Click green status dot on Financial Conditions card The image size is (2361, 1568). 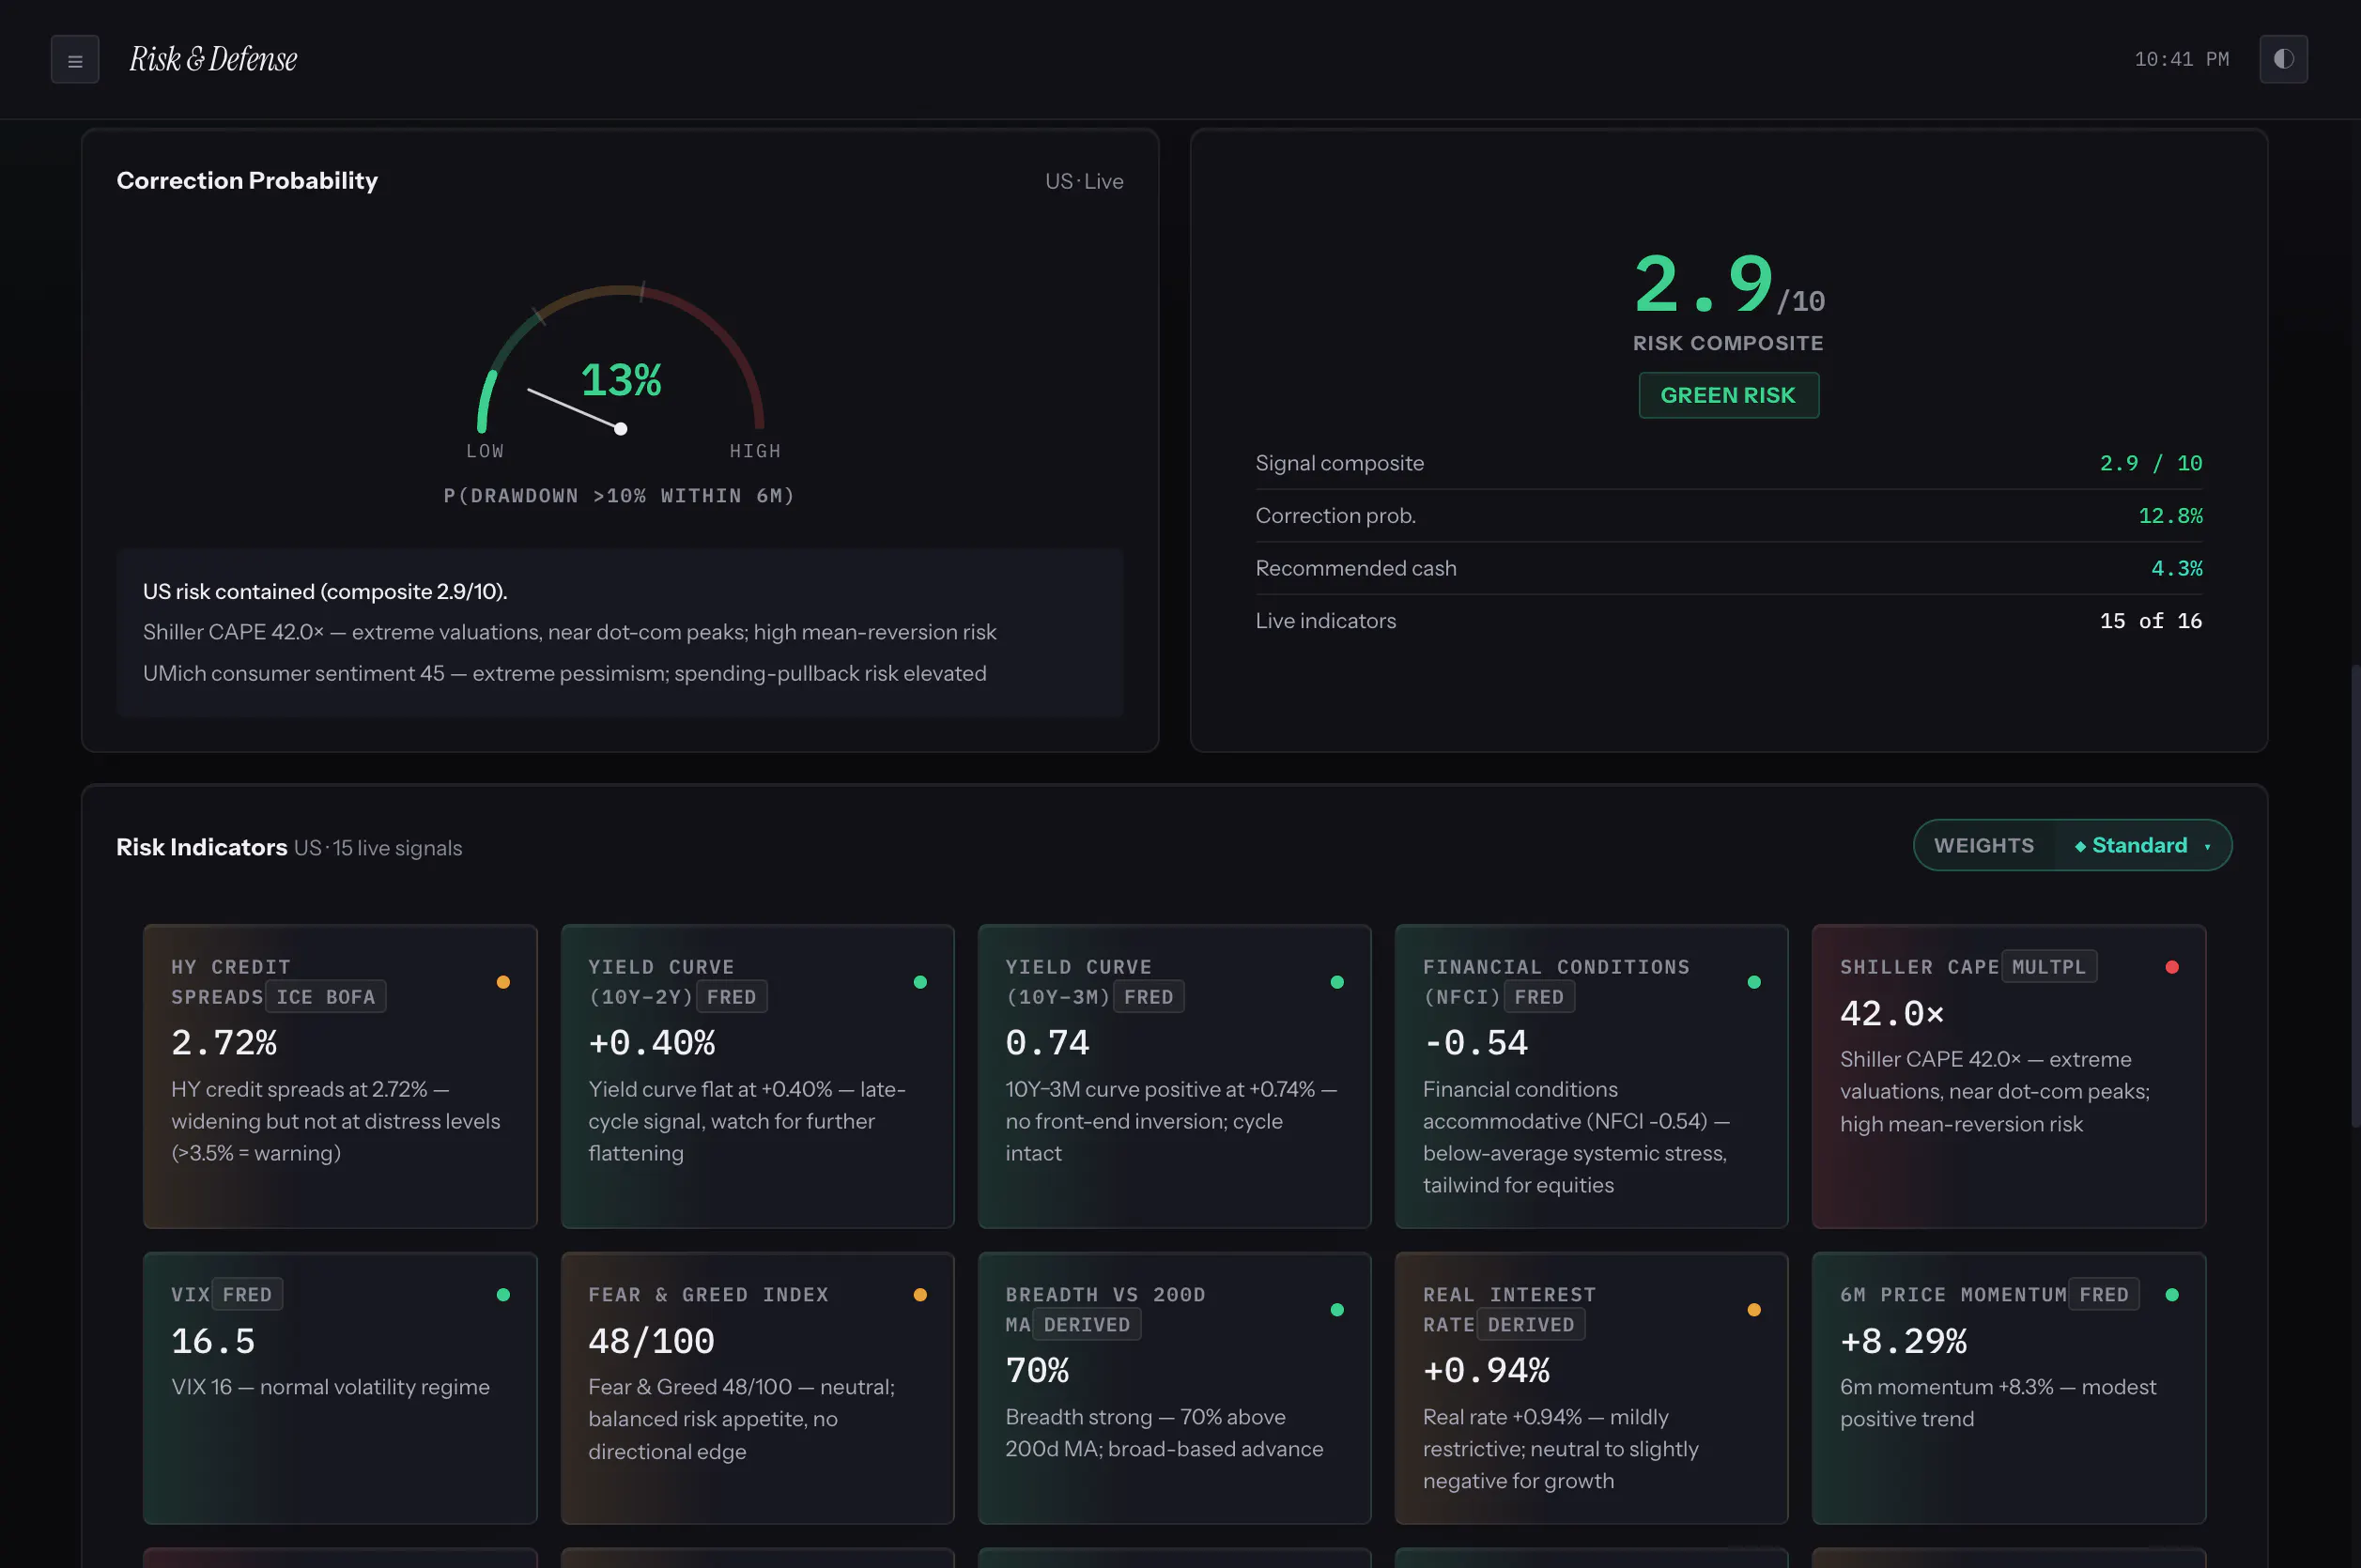[x=1754, y=982]
